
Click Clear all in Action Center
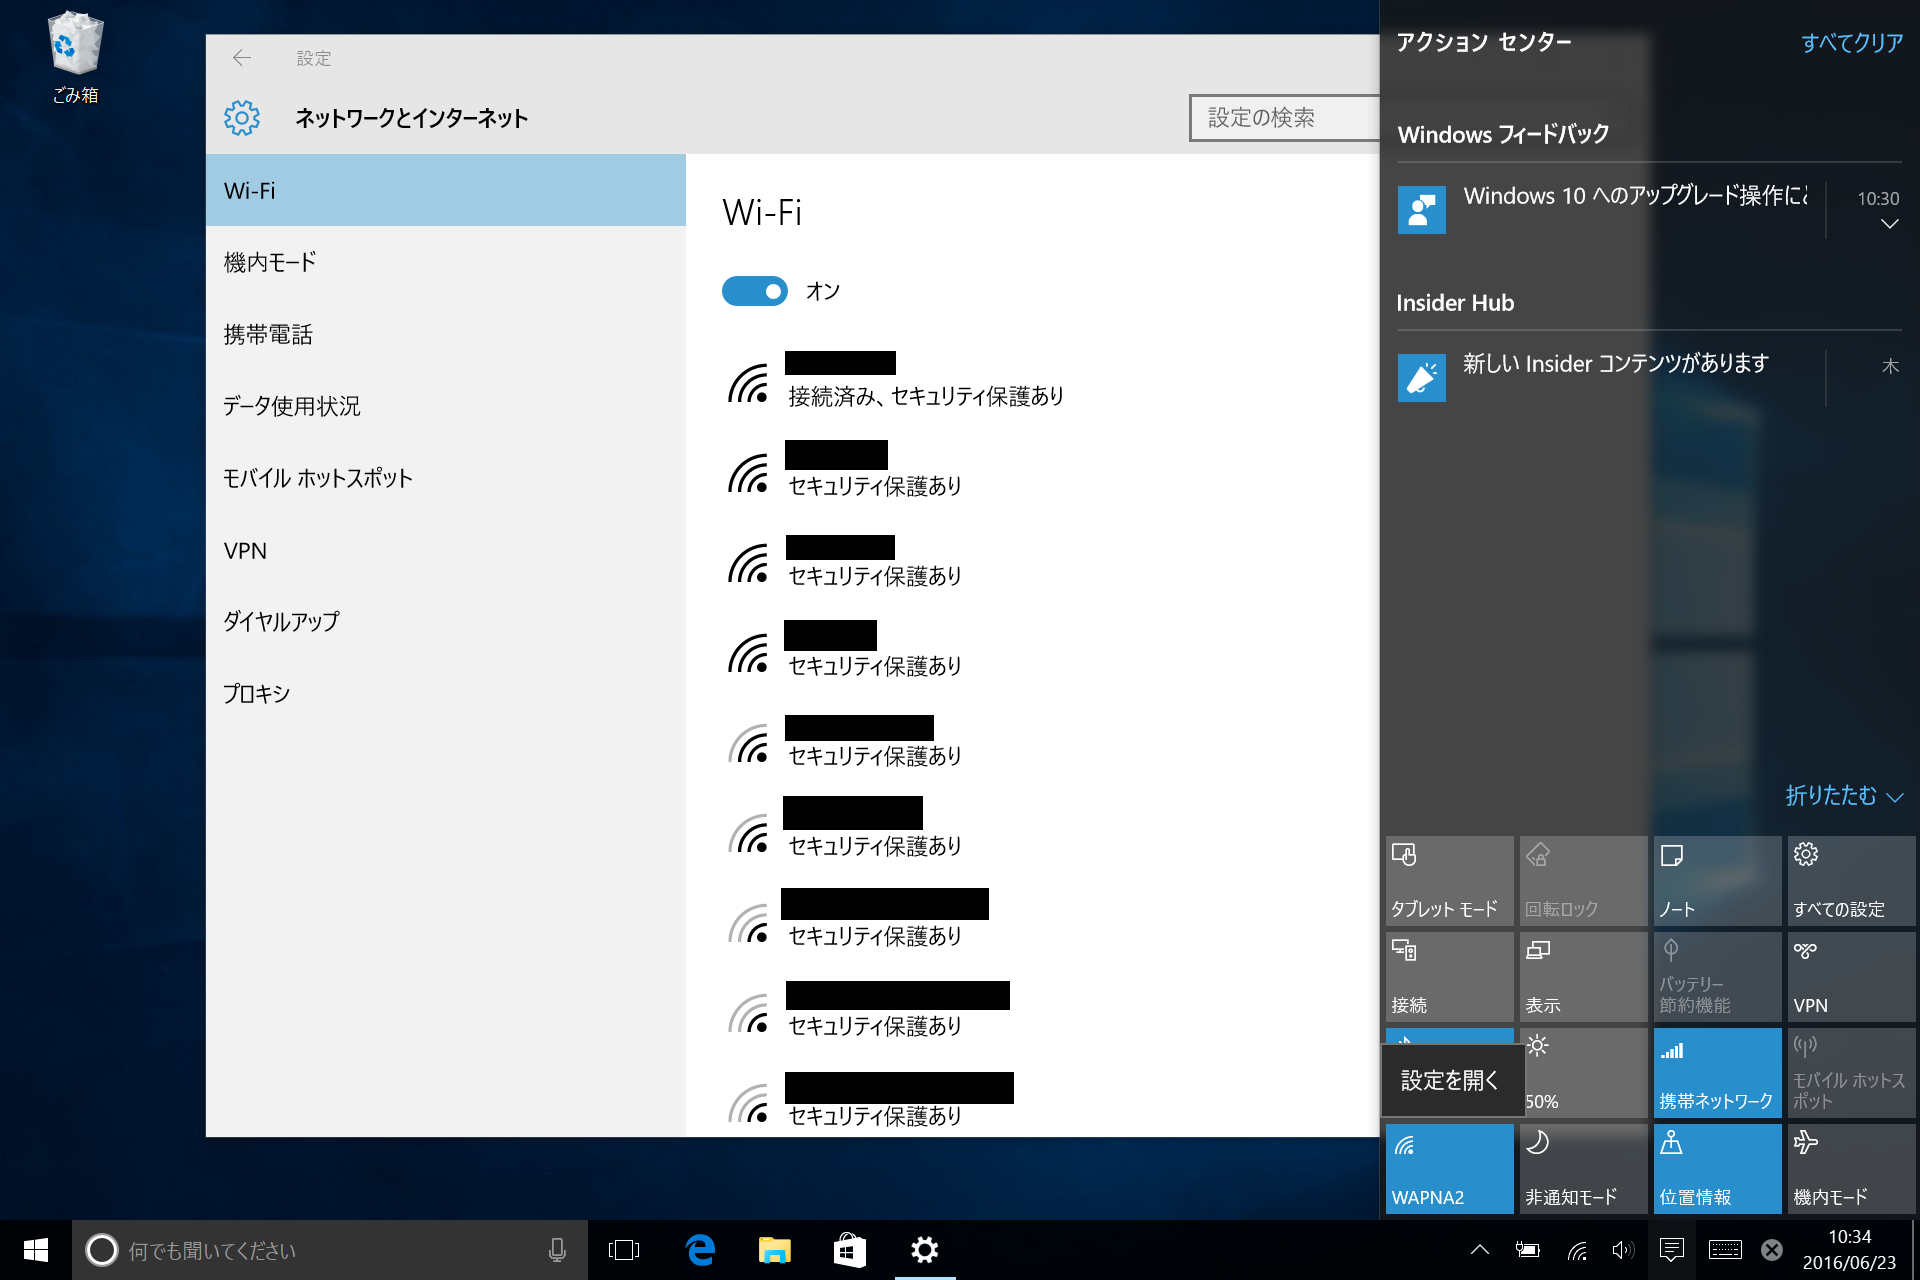[x=1851, y=43]
